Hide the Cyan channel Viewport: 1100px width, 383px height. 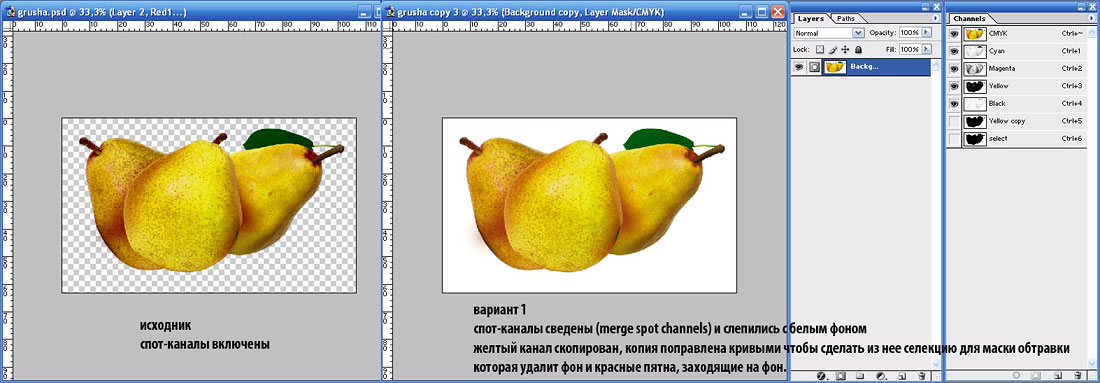tap(953, 51)
